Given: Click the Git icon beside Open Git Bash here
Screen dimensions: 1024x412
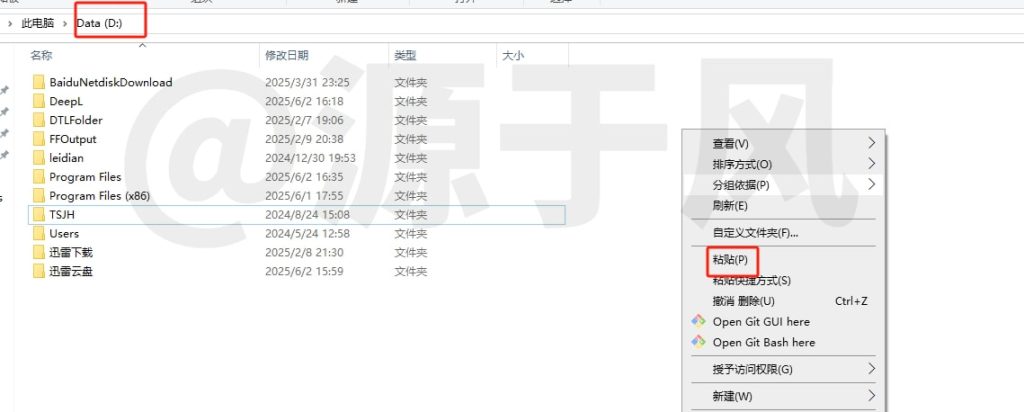Looking at the screenshot, I should point(699,341).
